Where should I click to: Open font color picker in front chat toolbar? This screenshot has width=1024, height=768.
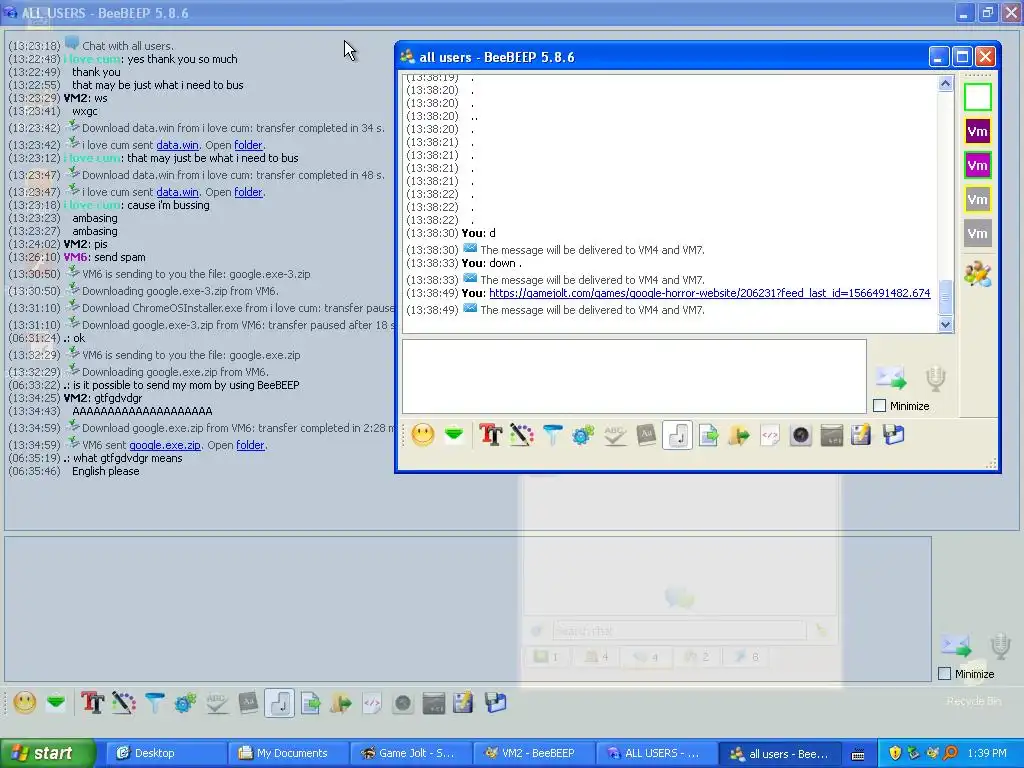[521, 435]
